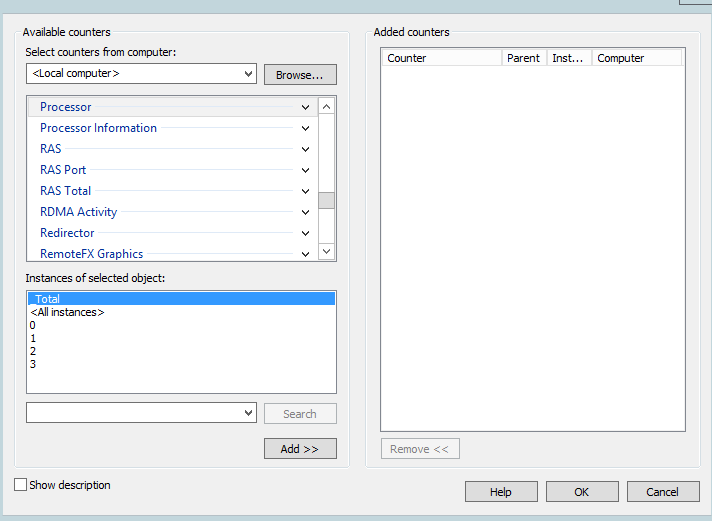
Task: Click the counter list scroll-up arrow
Action: click(326, 107)
